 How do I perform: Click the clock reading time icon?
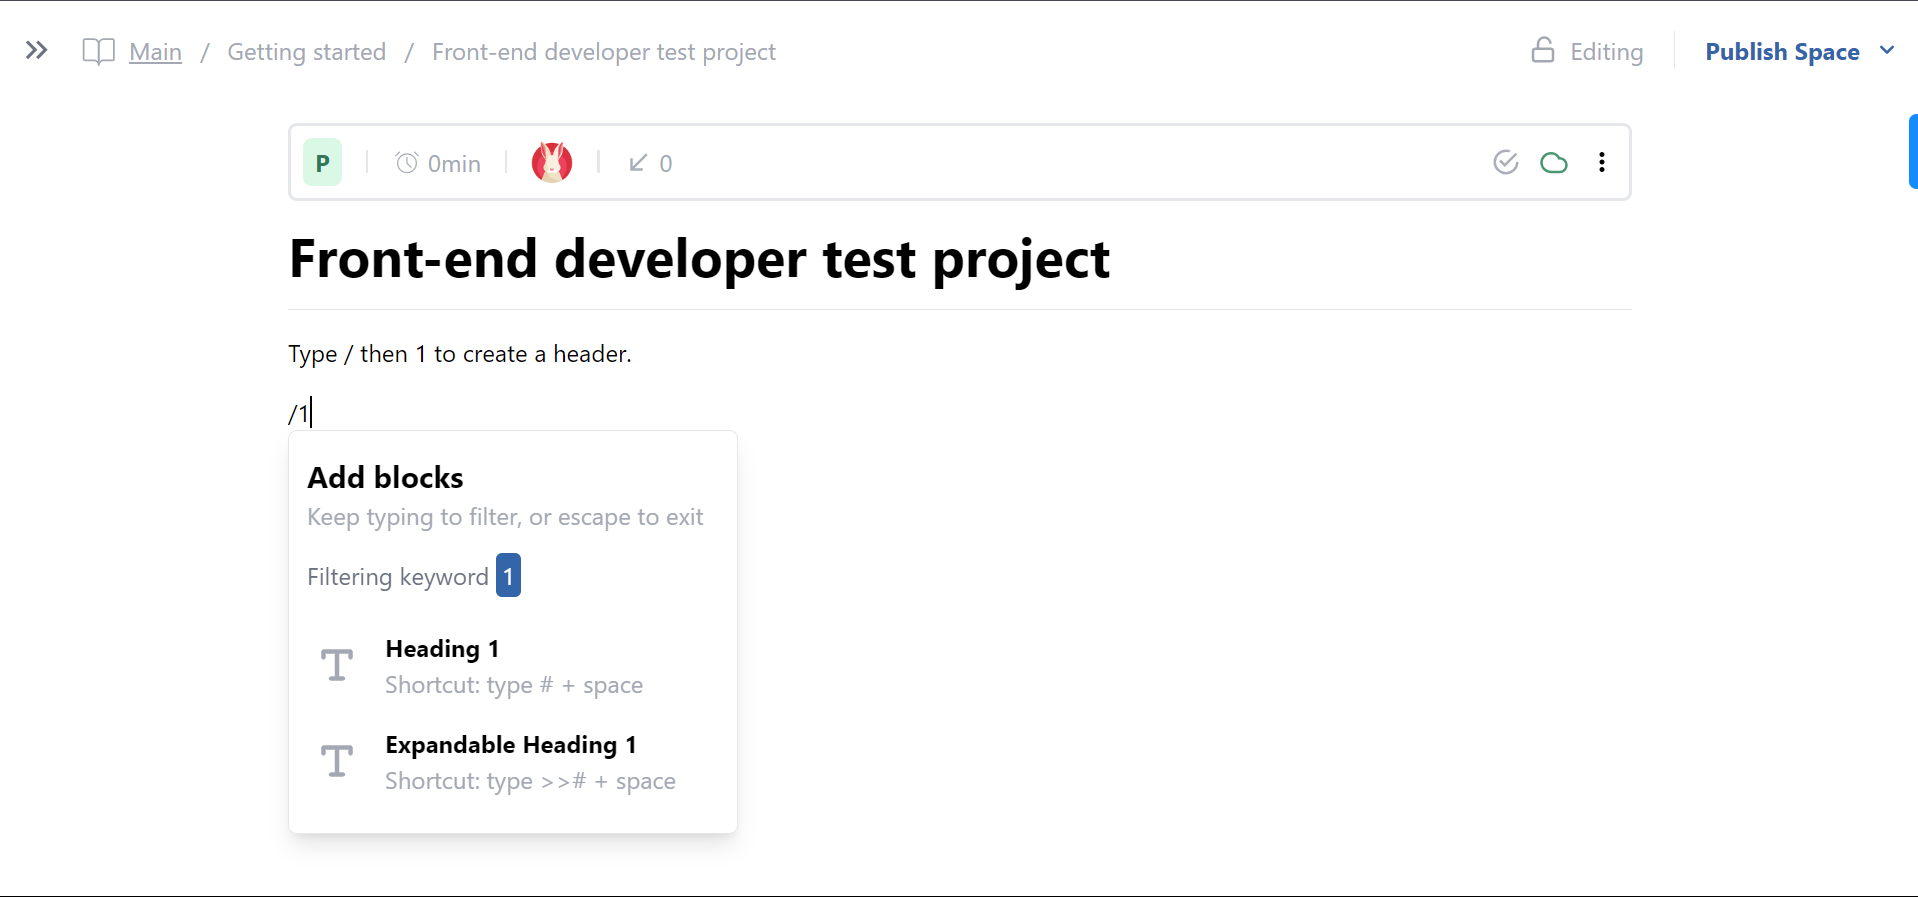coord(406,162)
